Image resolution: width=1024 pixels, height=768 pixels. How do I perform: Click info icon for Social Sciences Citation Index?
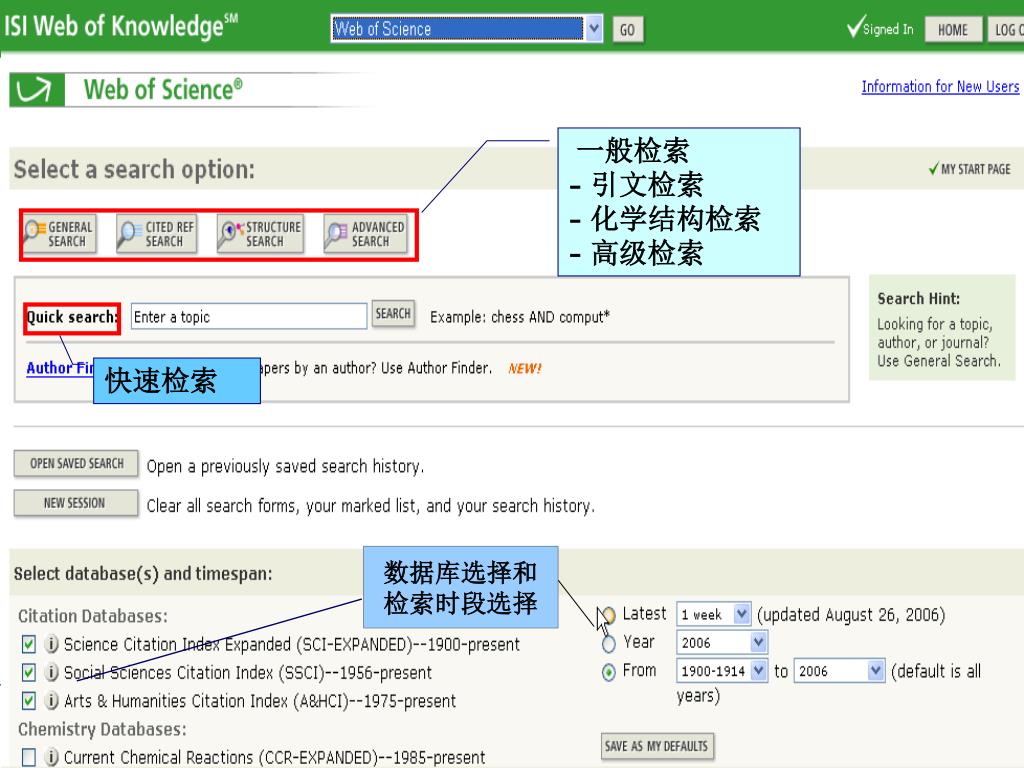pyautogui.click(x=52, y=672)
